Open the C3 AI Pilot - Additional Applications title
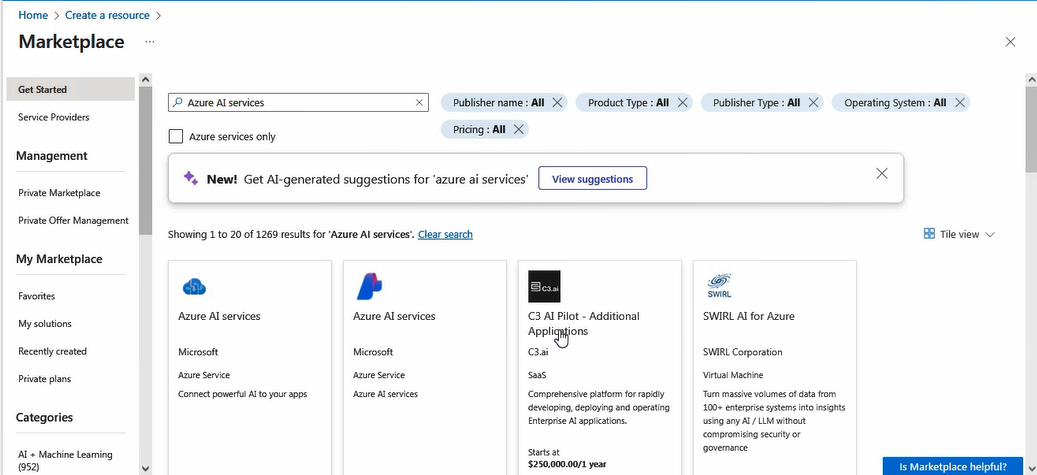Screen dimensions: 1037x475 coord(584,324)
